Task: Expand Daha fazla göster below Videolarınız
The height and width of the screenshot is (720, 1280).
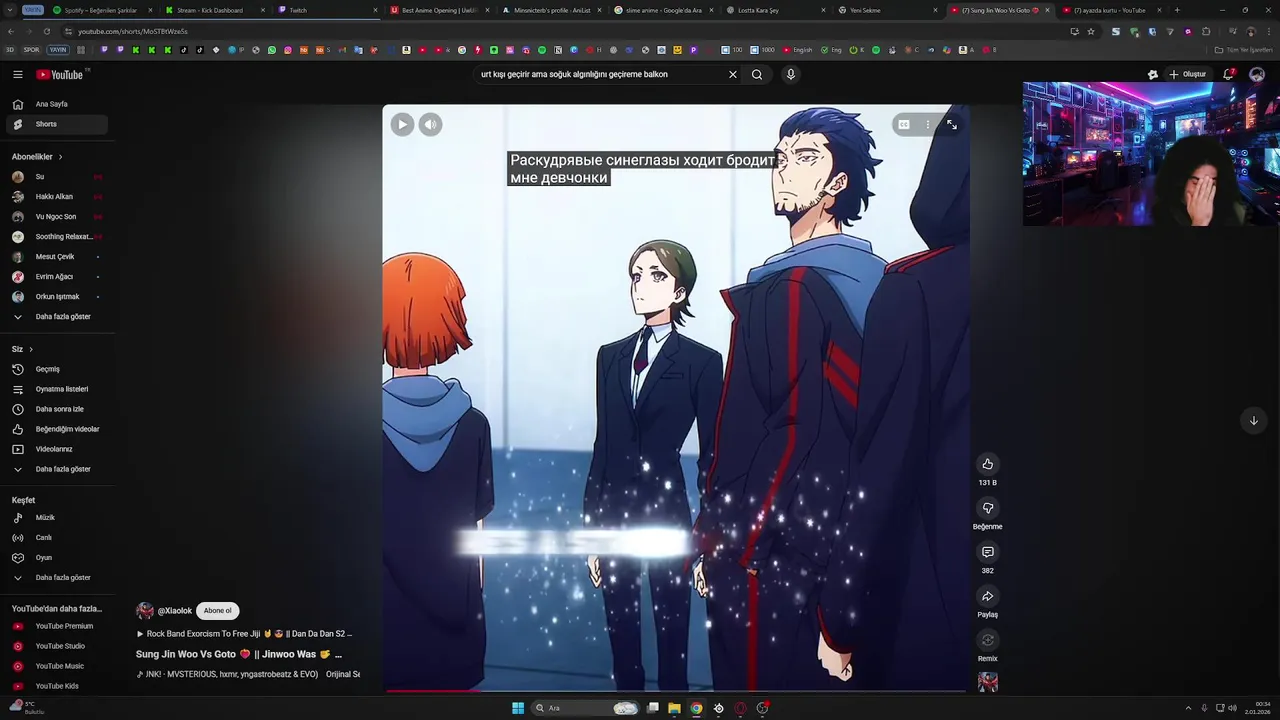Action: click(x=55, y=469)
